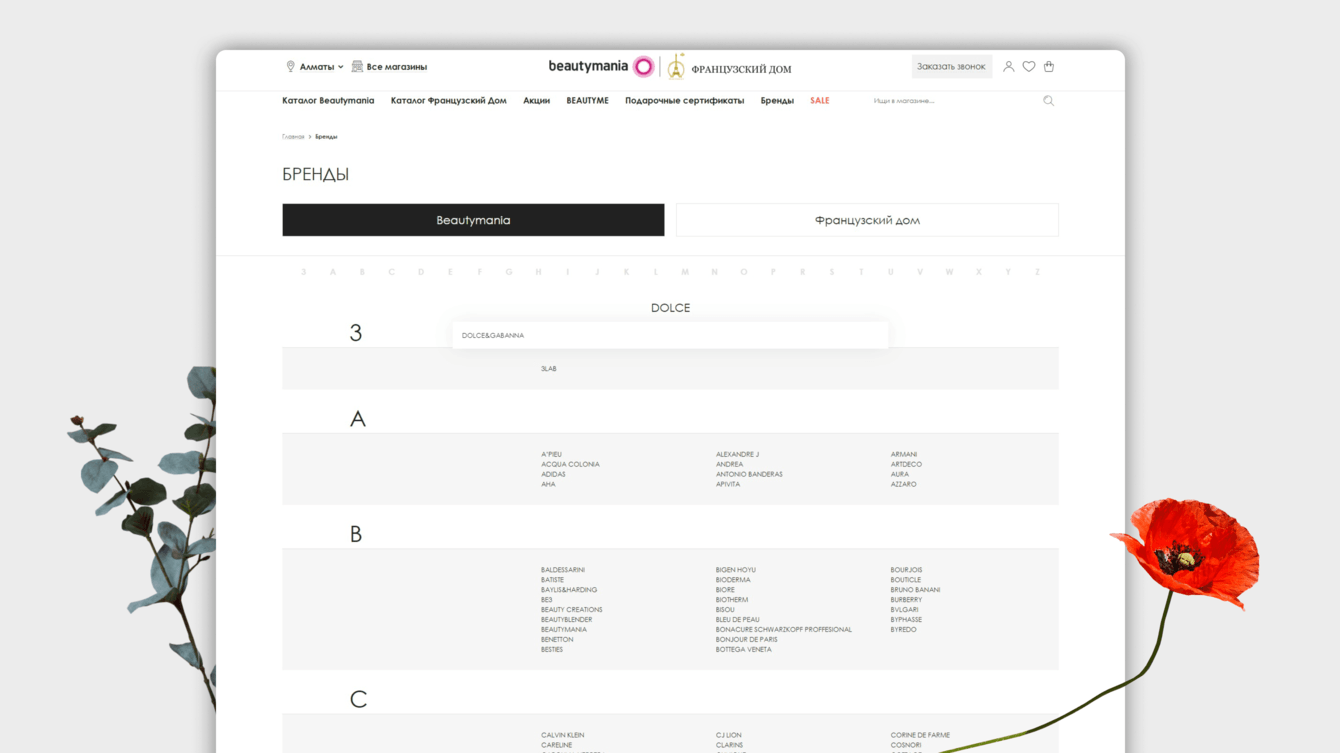Open the BYREDO brand link
The image size is (1340, 753).
tap(904, 630)
